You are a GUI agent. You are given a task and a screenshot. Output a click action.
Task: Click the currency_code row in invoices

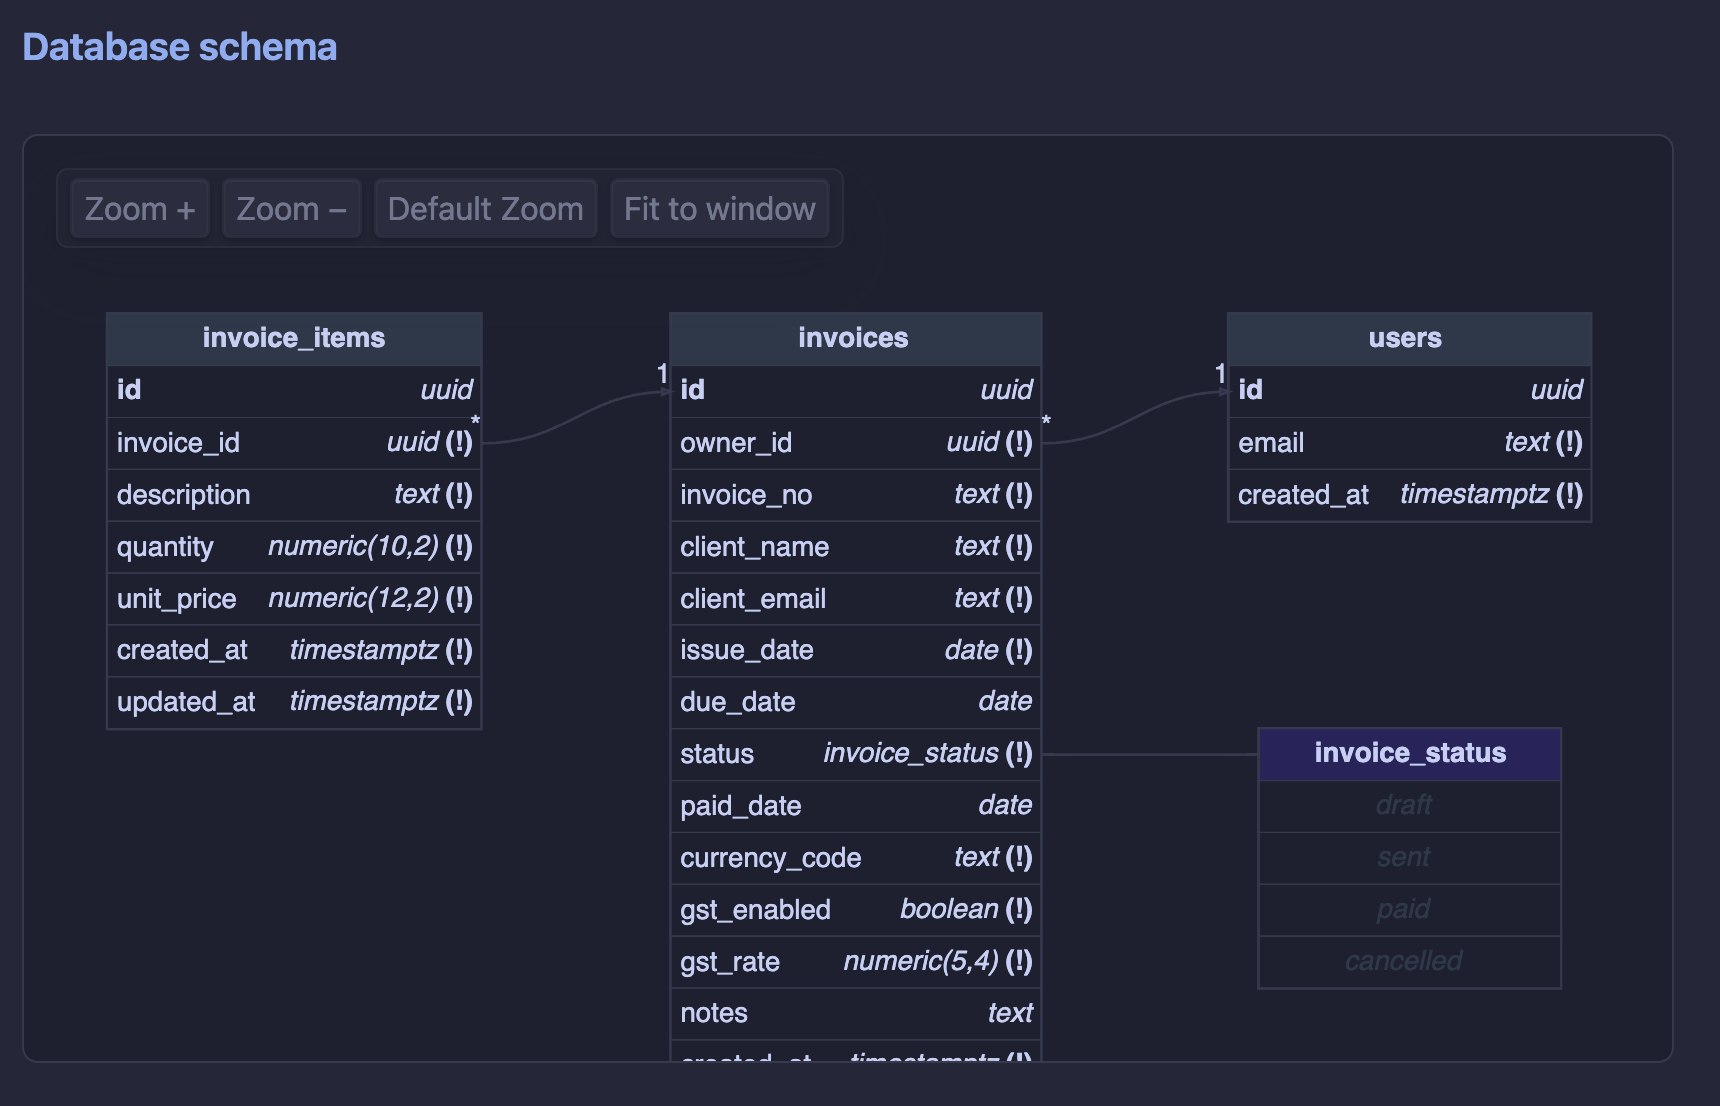pos(854,858)
